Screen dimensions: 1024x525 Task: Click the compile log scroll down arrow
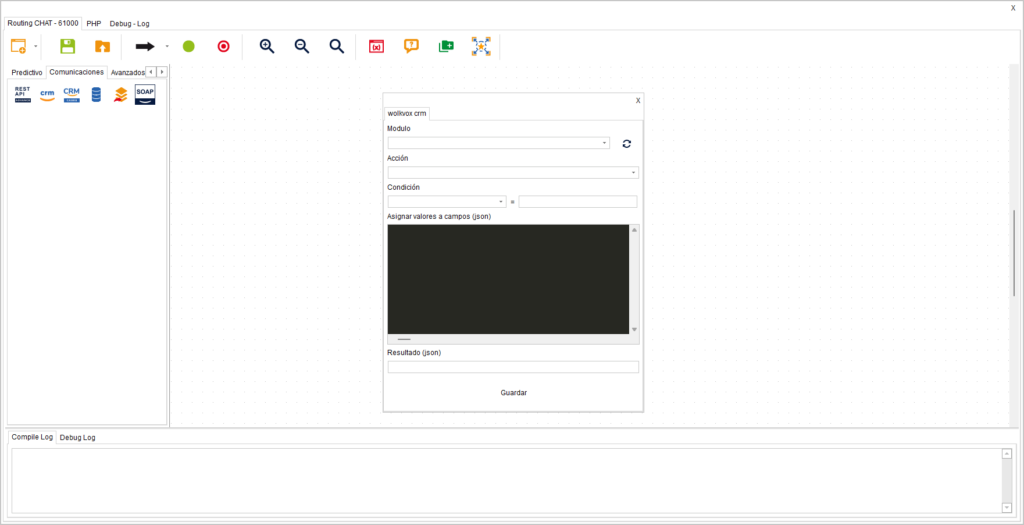(x=1006, y=507)
